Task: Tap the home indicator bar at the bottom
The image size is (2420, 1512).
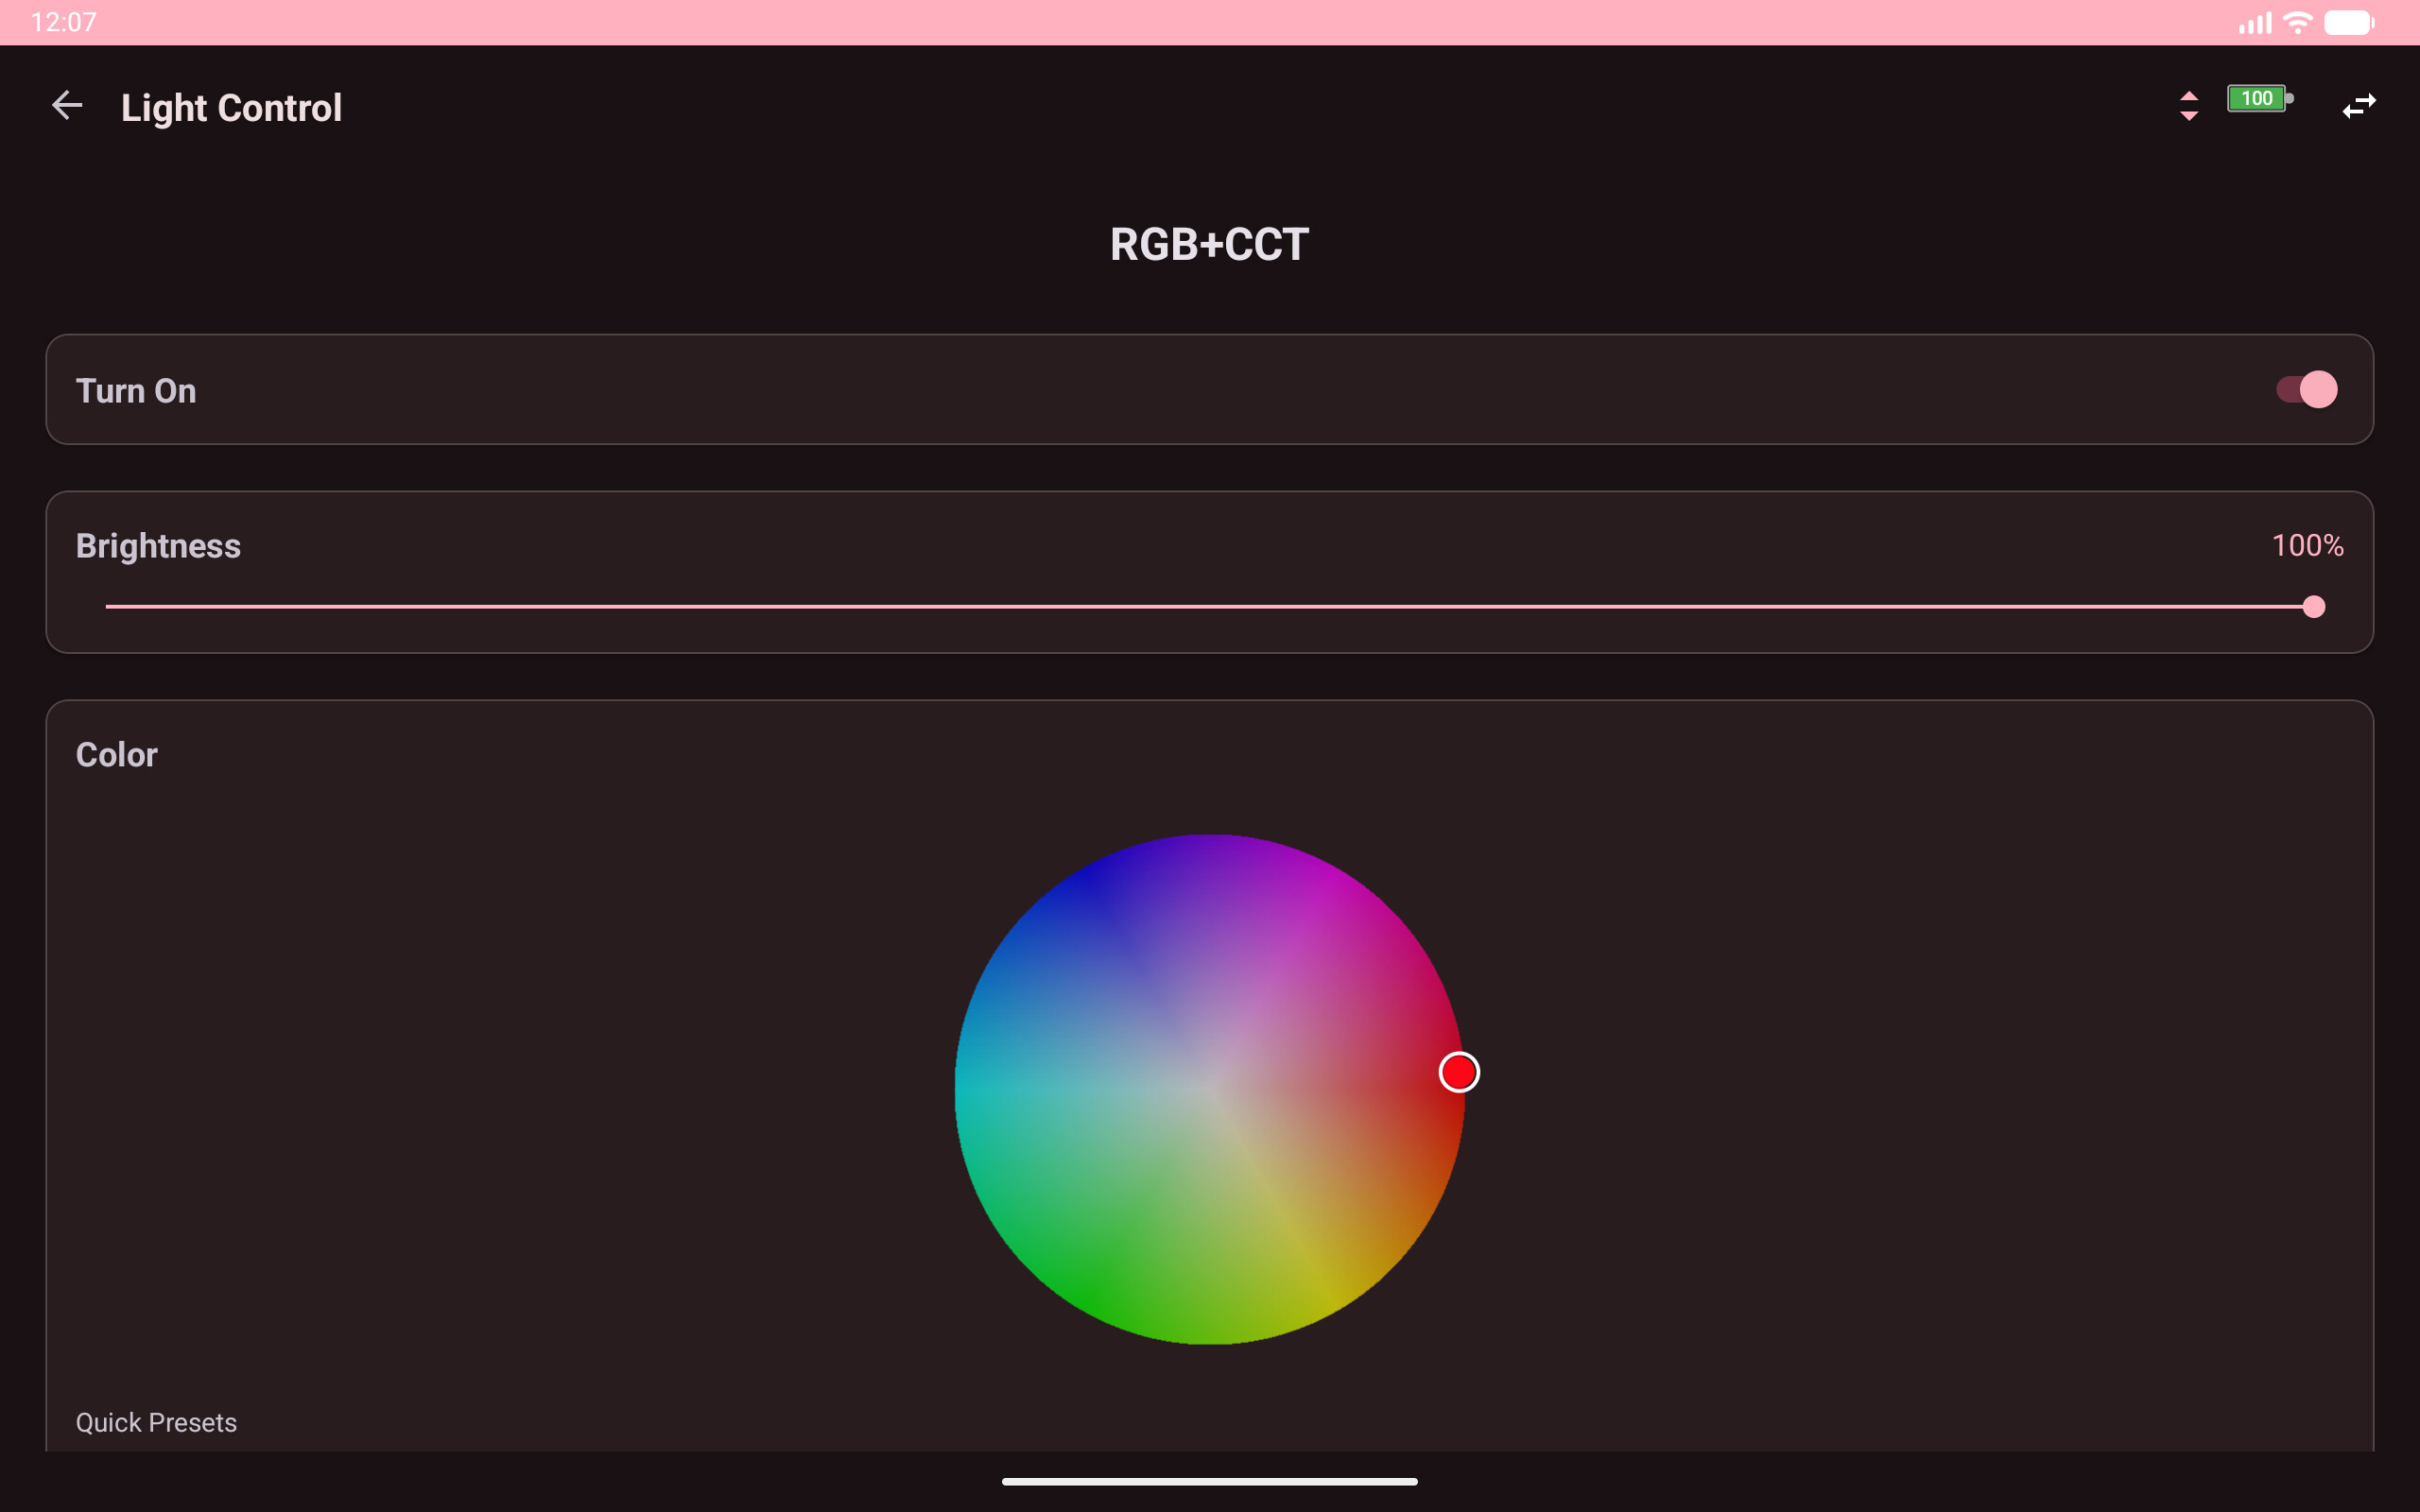Action: click(1209, 1481)
